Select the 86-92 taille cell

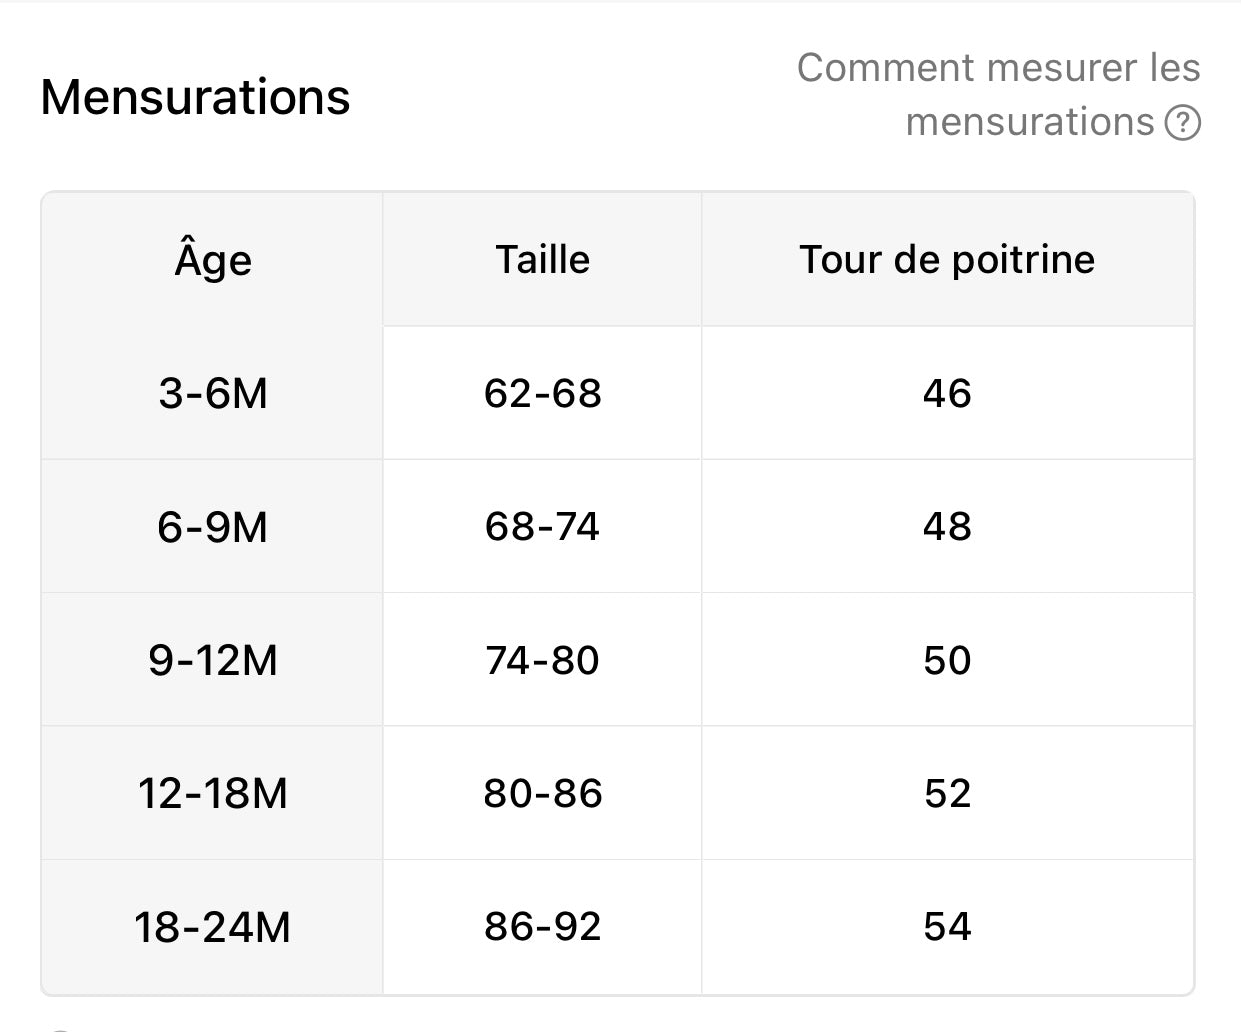(x=543, y=927)
